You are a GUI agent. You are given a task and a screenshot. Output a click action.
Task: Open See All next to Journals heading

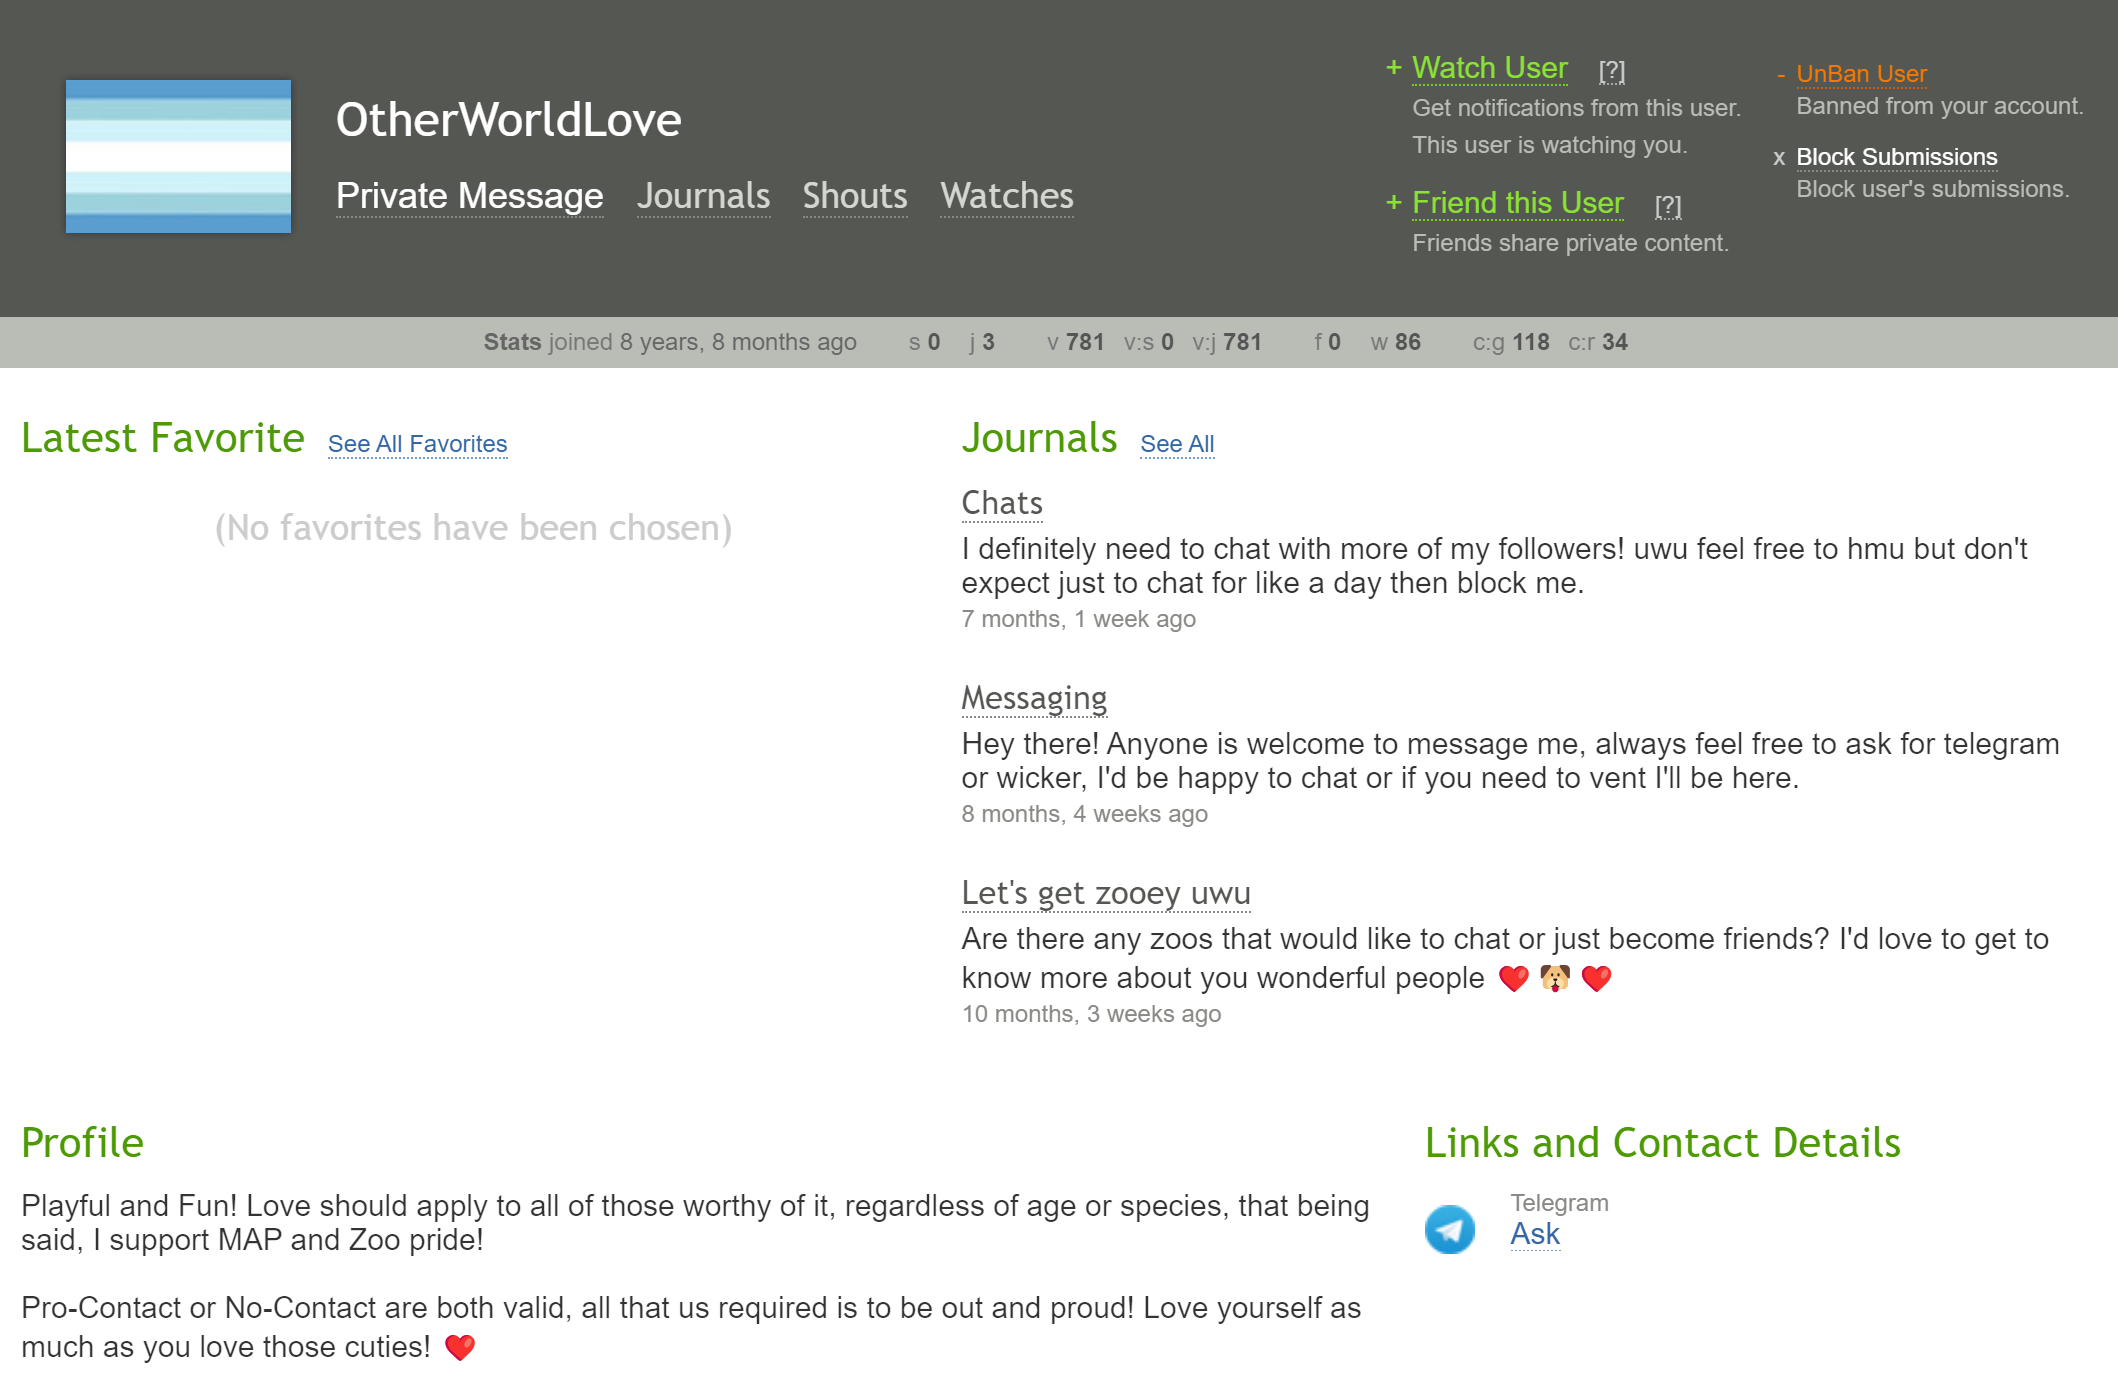pyautogui.click(x=1176, y=444)
